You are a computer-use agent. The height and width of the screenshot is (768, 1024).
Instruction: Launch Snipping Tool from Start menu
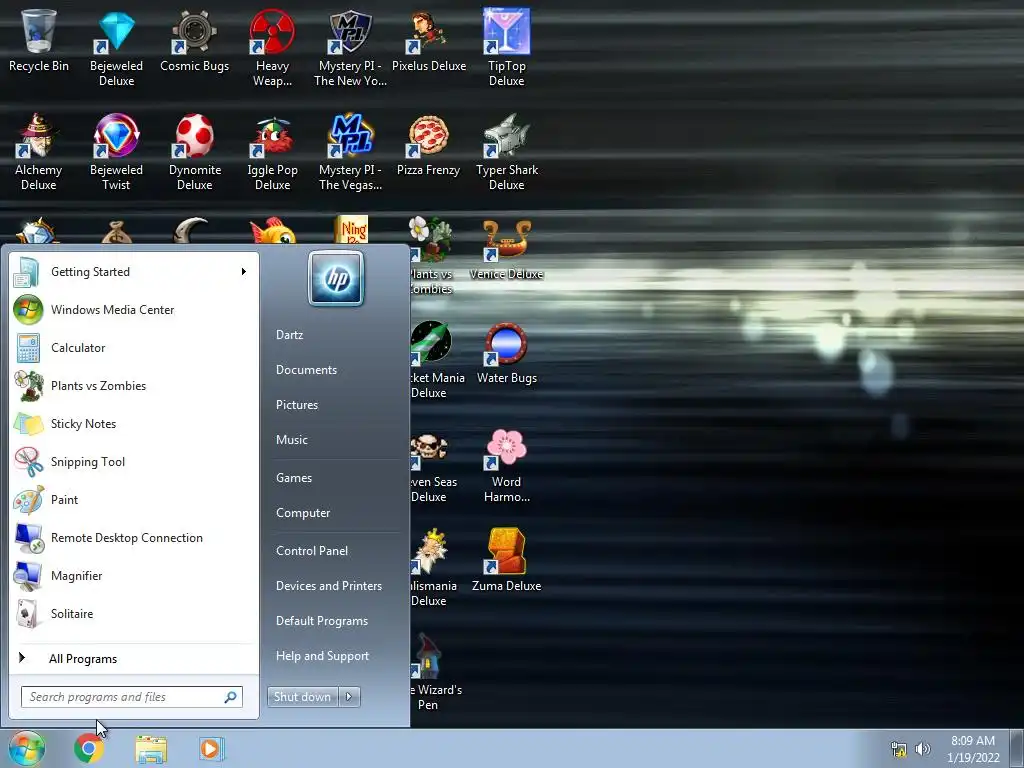tap(134, 462)
